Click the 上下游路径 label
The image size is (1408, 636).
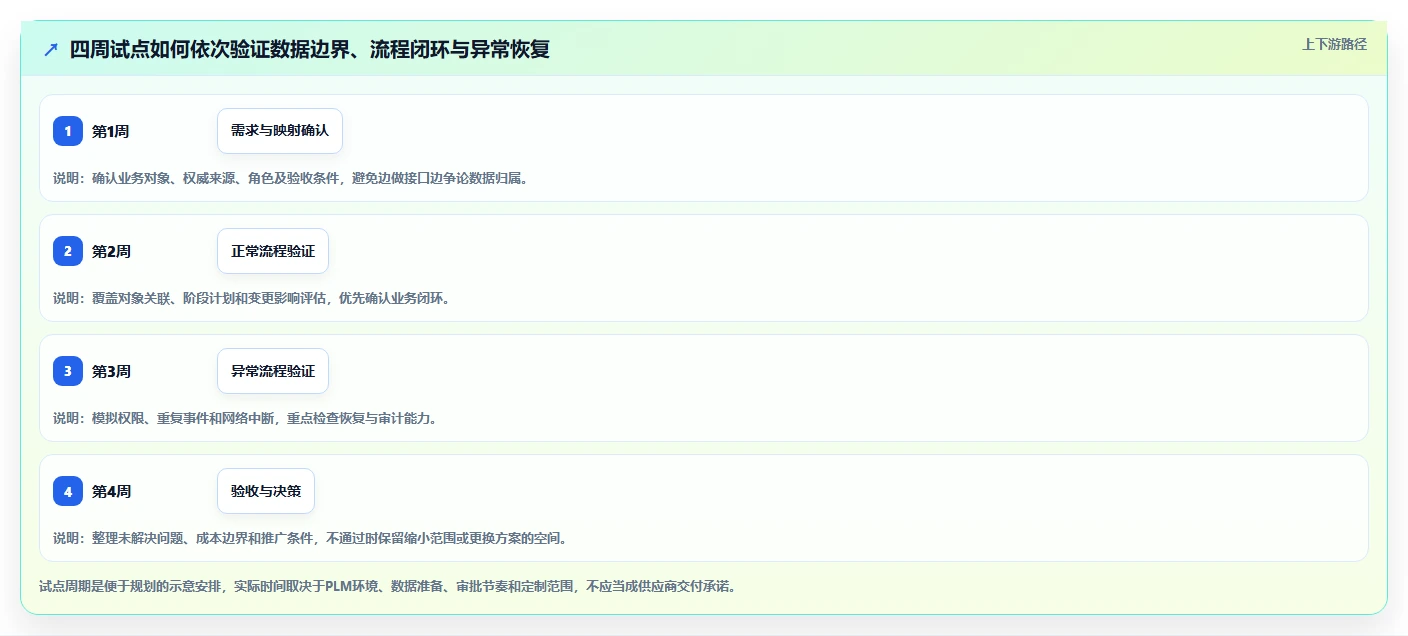coord(1334,44)
